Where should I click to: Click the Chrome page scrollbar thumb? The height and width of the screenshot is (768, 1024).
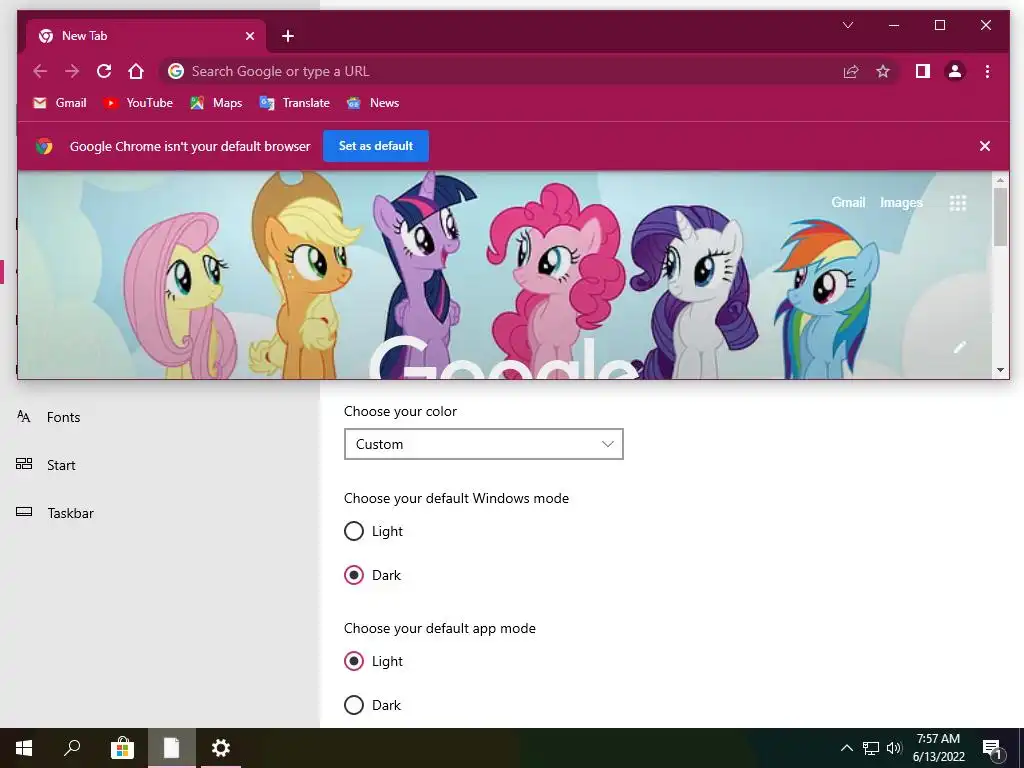(1000, 217)
